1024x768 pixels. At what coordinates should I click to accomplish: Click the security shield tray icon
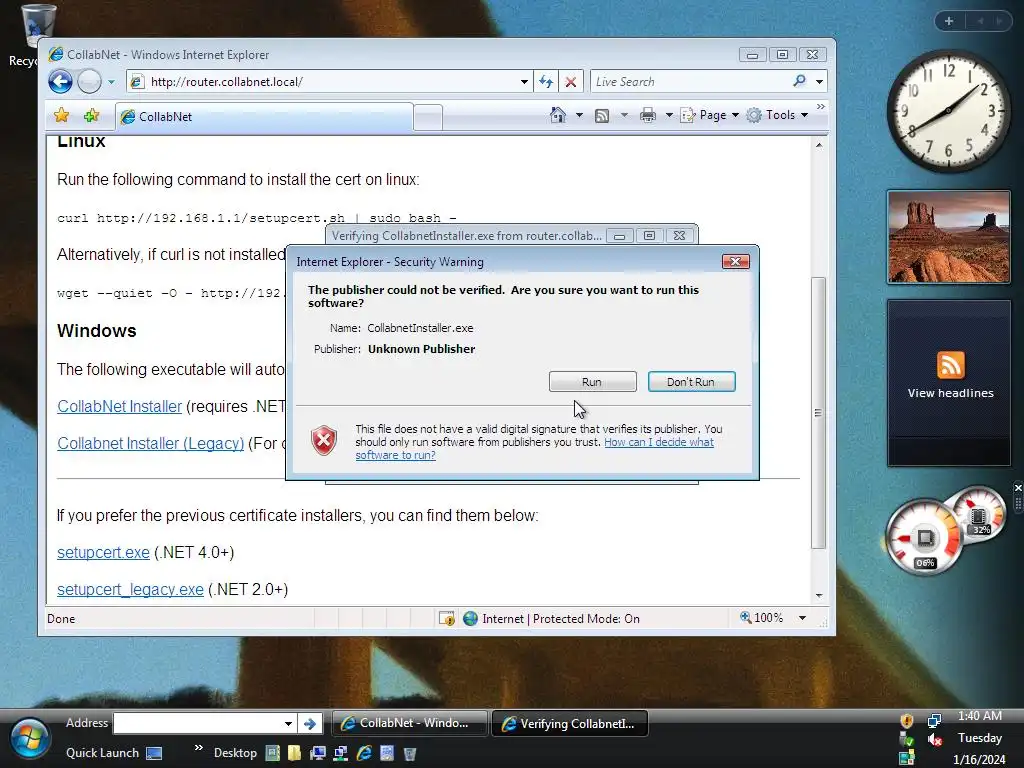coord(906,720)
